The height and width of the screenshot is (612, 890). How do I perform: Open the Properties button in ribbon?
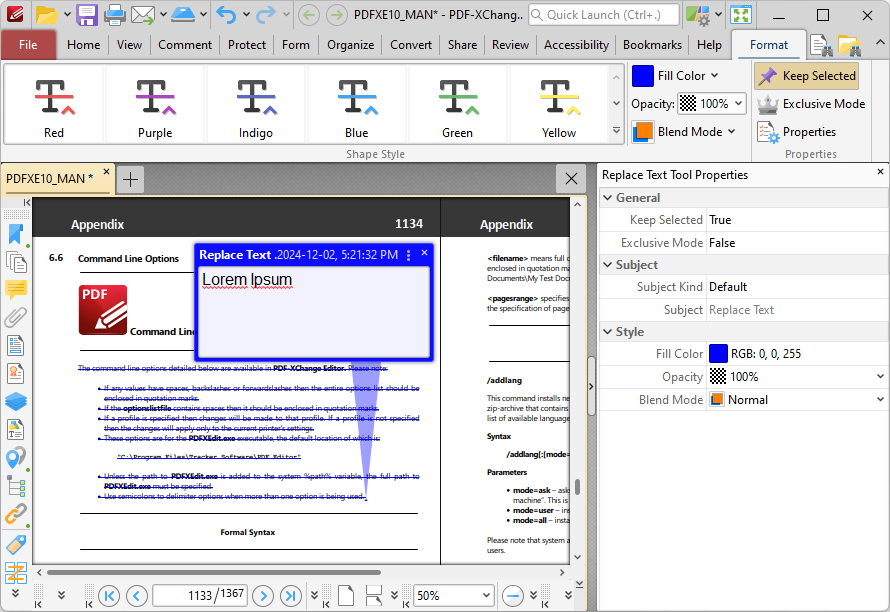pos(797,132)
